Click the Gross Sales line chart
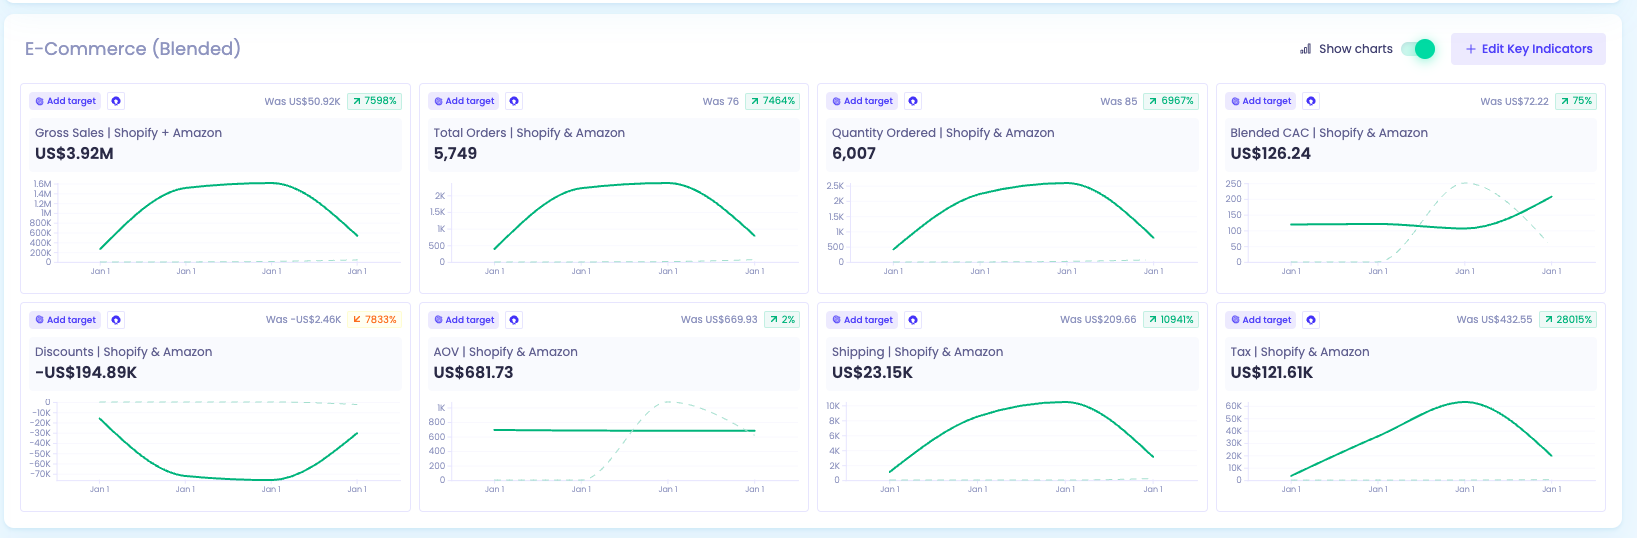The width and height of the screenshot is (1637, 538). pos(215,228)
